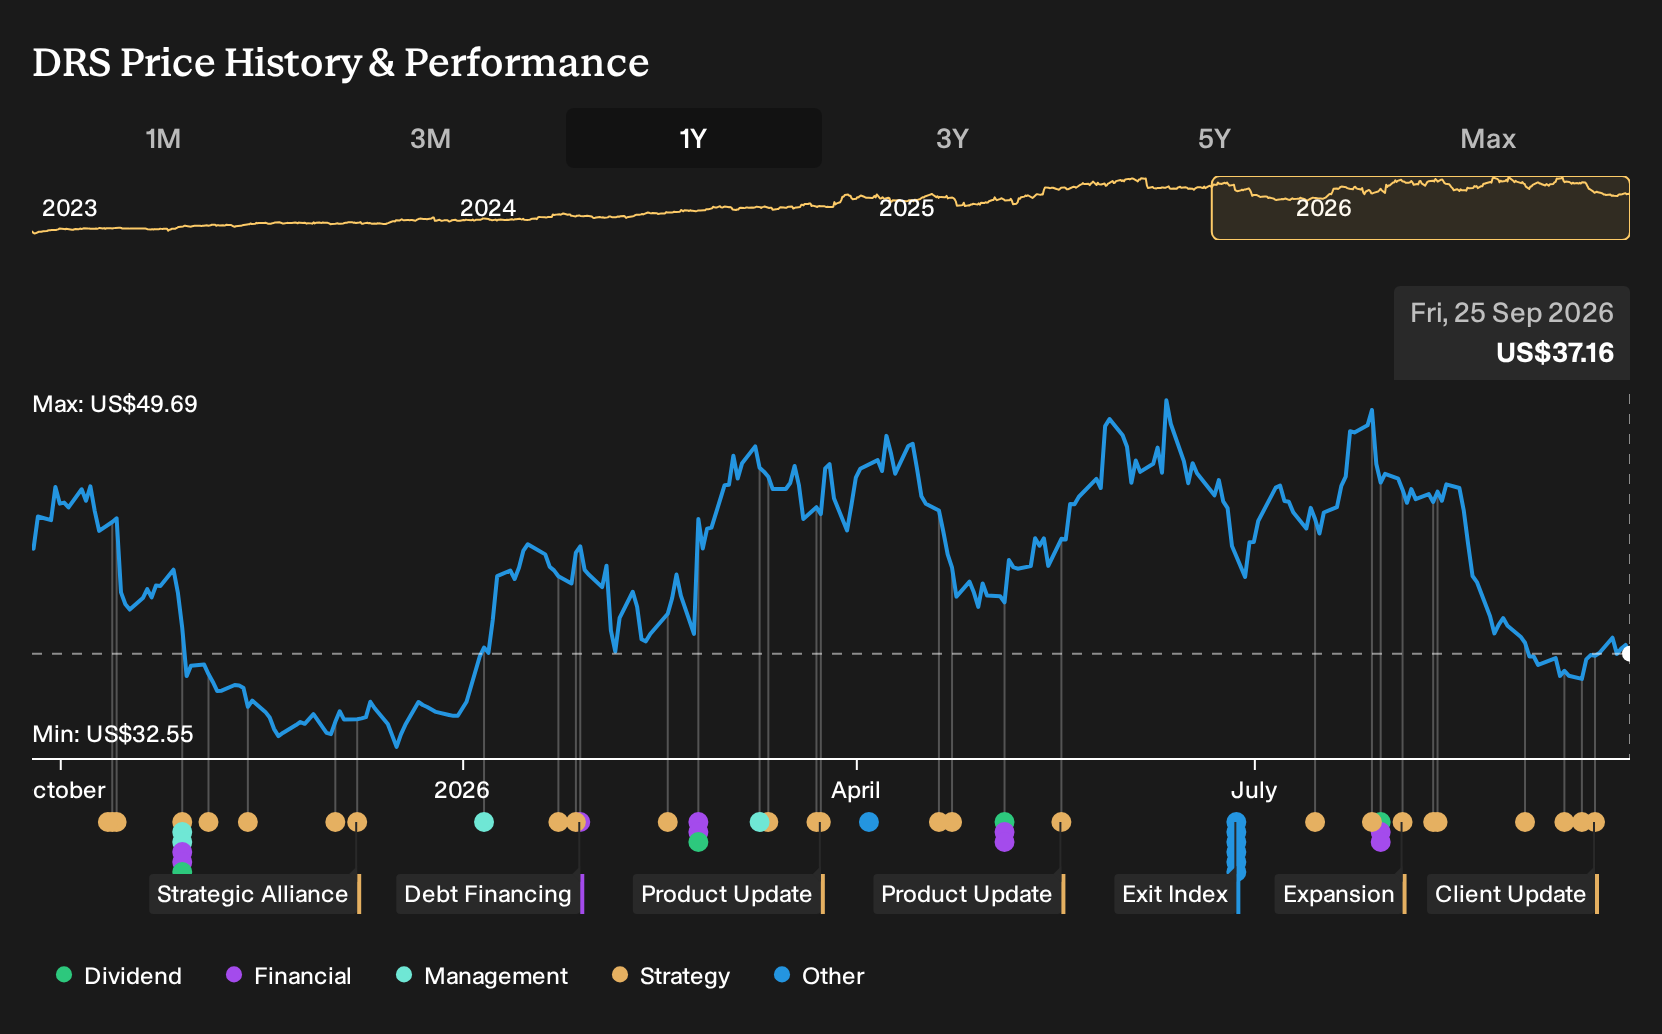This screenshot has width=1662, height=1034.
Task: Click the highlighted 2026 range selector window
Action: [x=1420, y=208]
